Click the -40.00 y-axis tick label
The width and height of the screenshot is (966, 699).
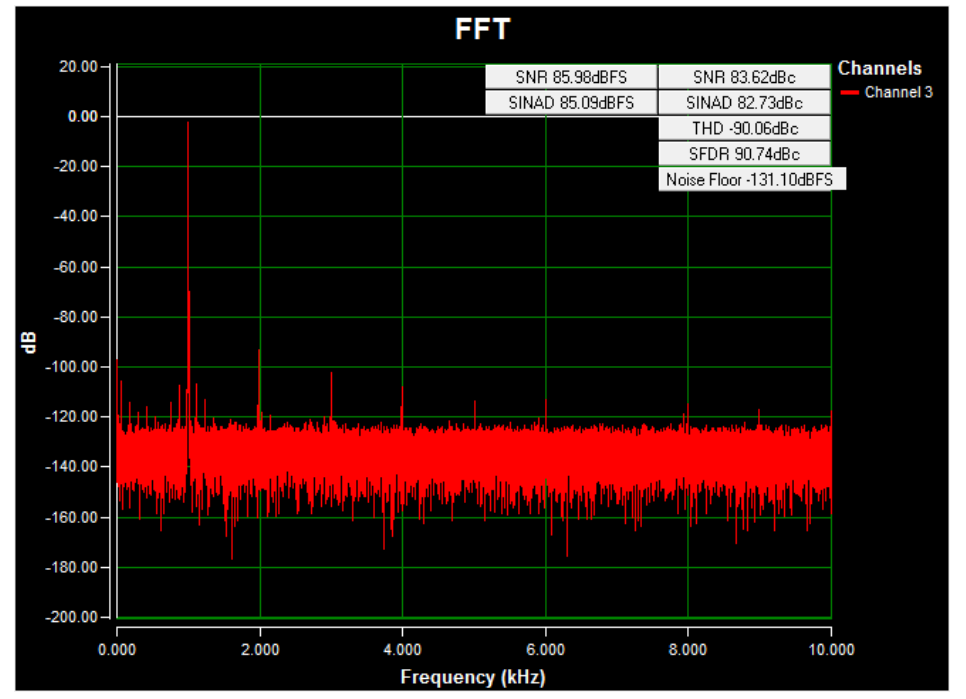point(76,216)
